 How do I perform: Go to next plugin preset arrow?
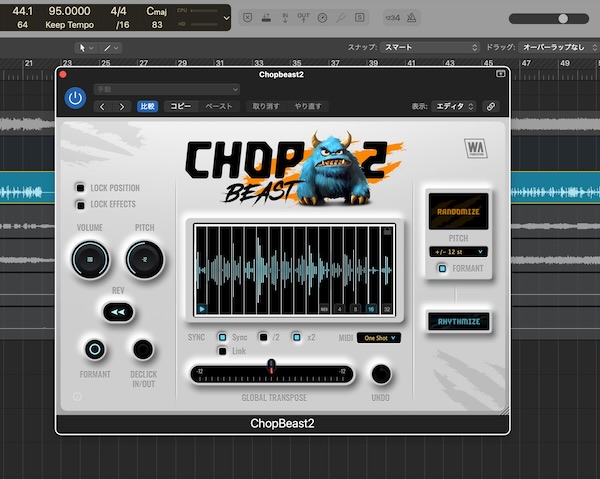coord(121,107)
